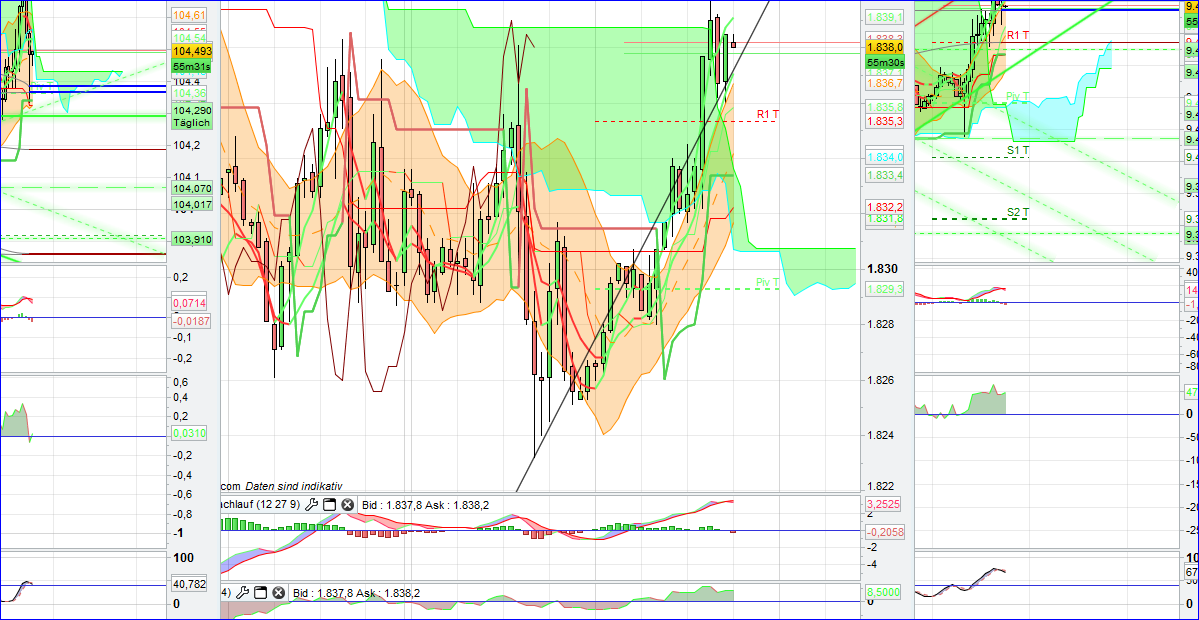The height and width of the screenshot is (620, 1199).
Task: Click the green 8,5000 value at bottom right
Action: click(x=883, y=592)
